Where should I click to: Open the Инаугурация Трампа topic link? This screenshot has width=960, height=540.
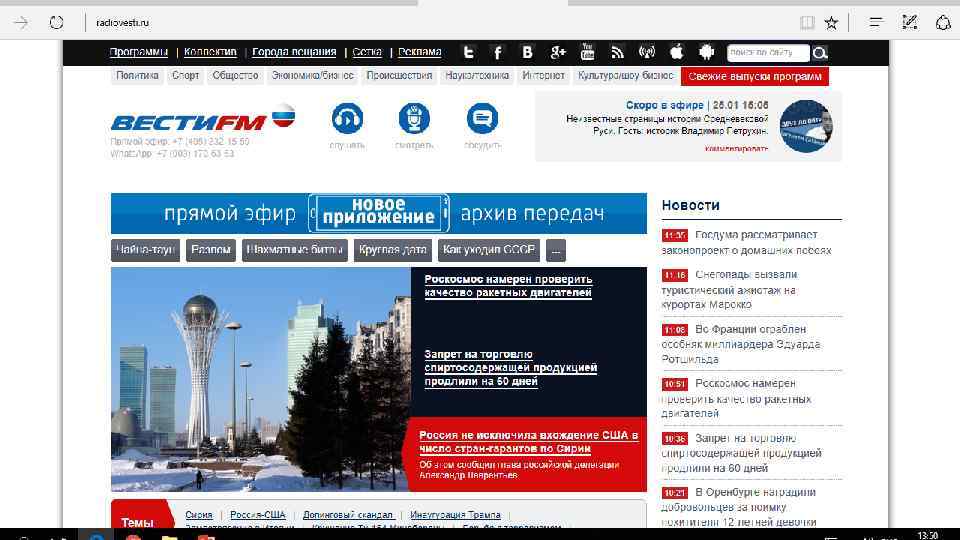click(456, 515)
